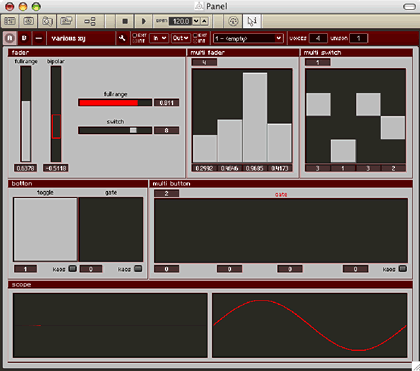Click the 120.0 bpm tempo field
The width and height of the screenshot is (420, 371).
180,21
